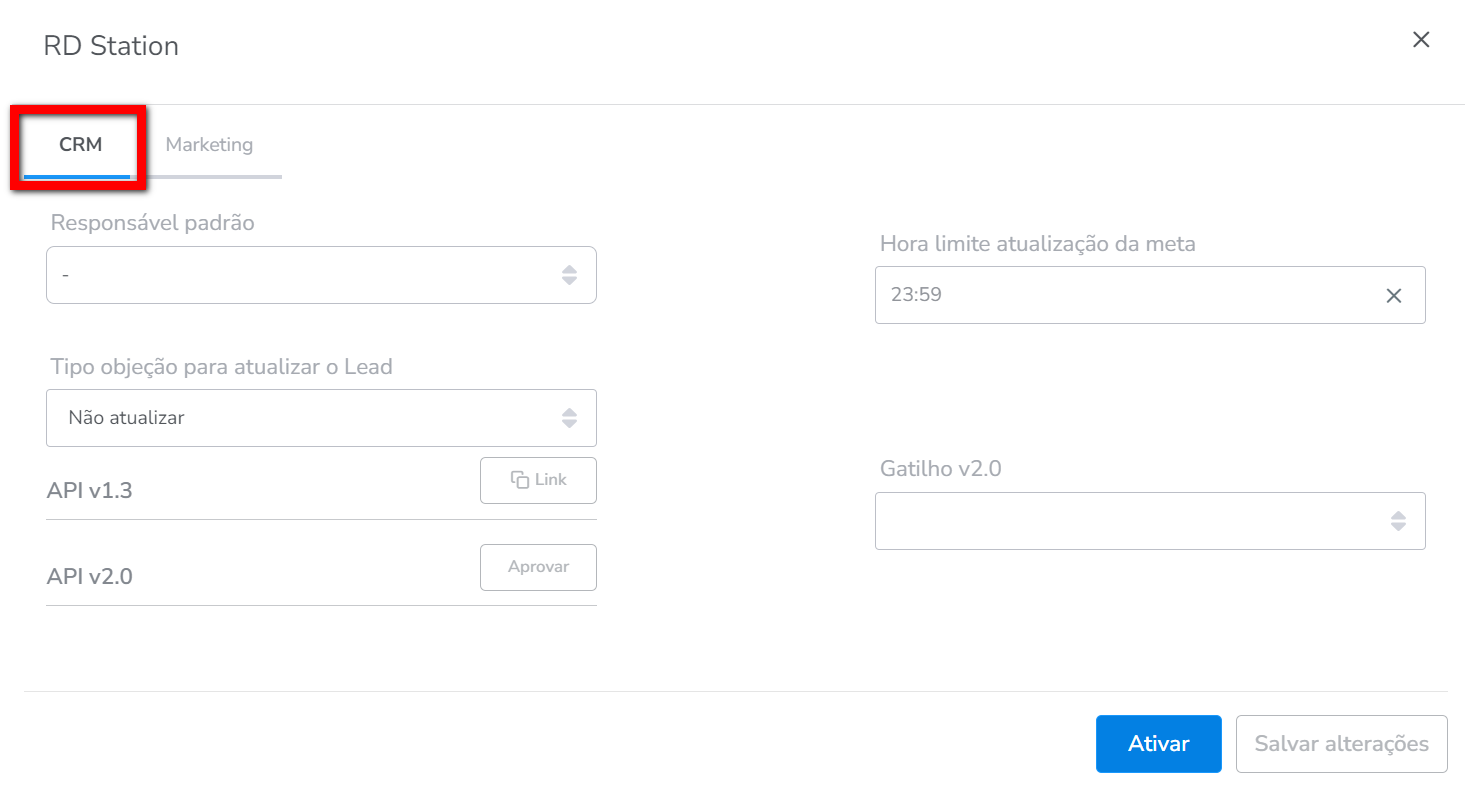
Task: Click the Salvar alterações button
Action: click(1341, 744)
